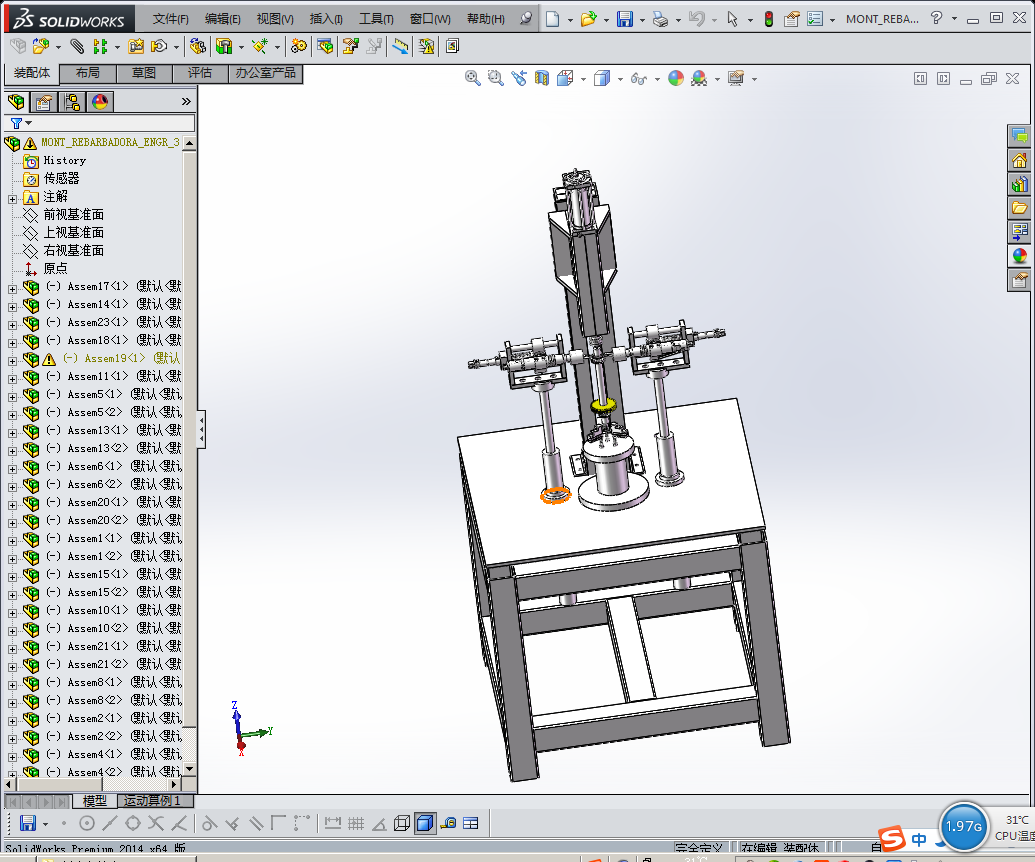Click the Zoom to Fit icon
The width and height of the screenshot is (1035, 862).
point(473,78)
